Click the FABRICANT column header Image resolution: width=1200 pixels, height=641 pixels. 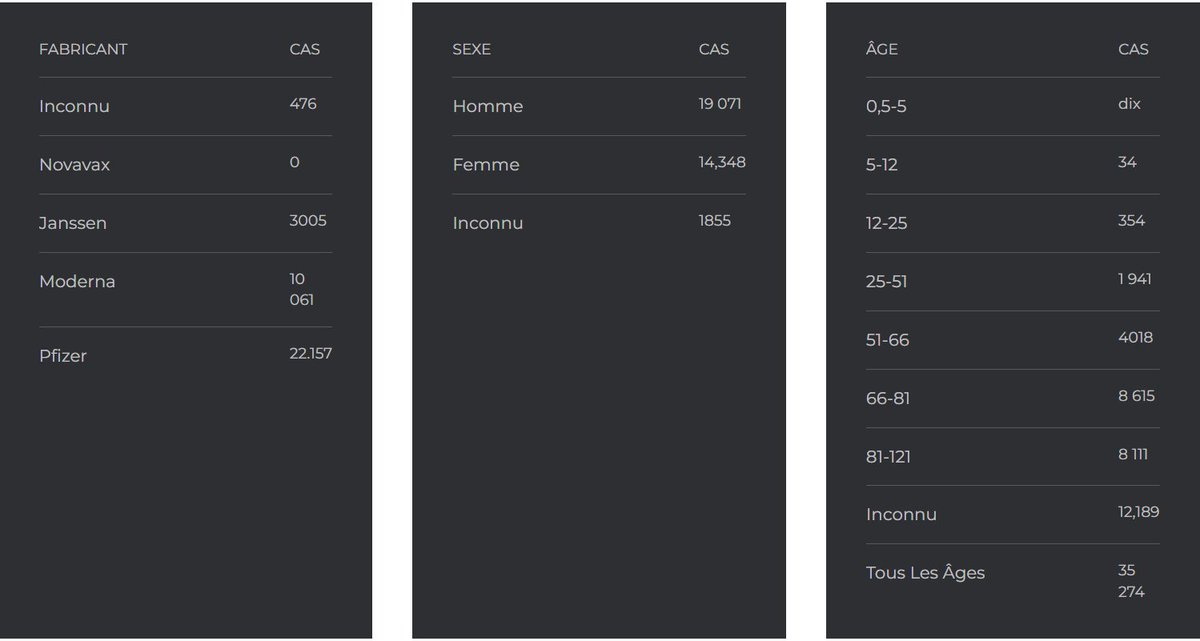click(x=83, y=49)
